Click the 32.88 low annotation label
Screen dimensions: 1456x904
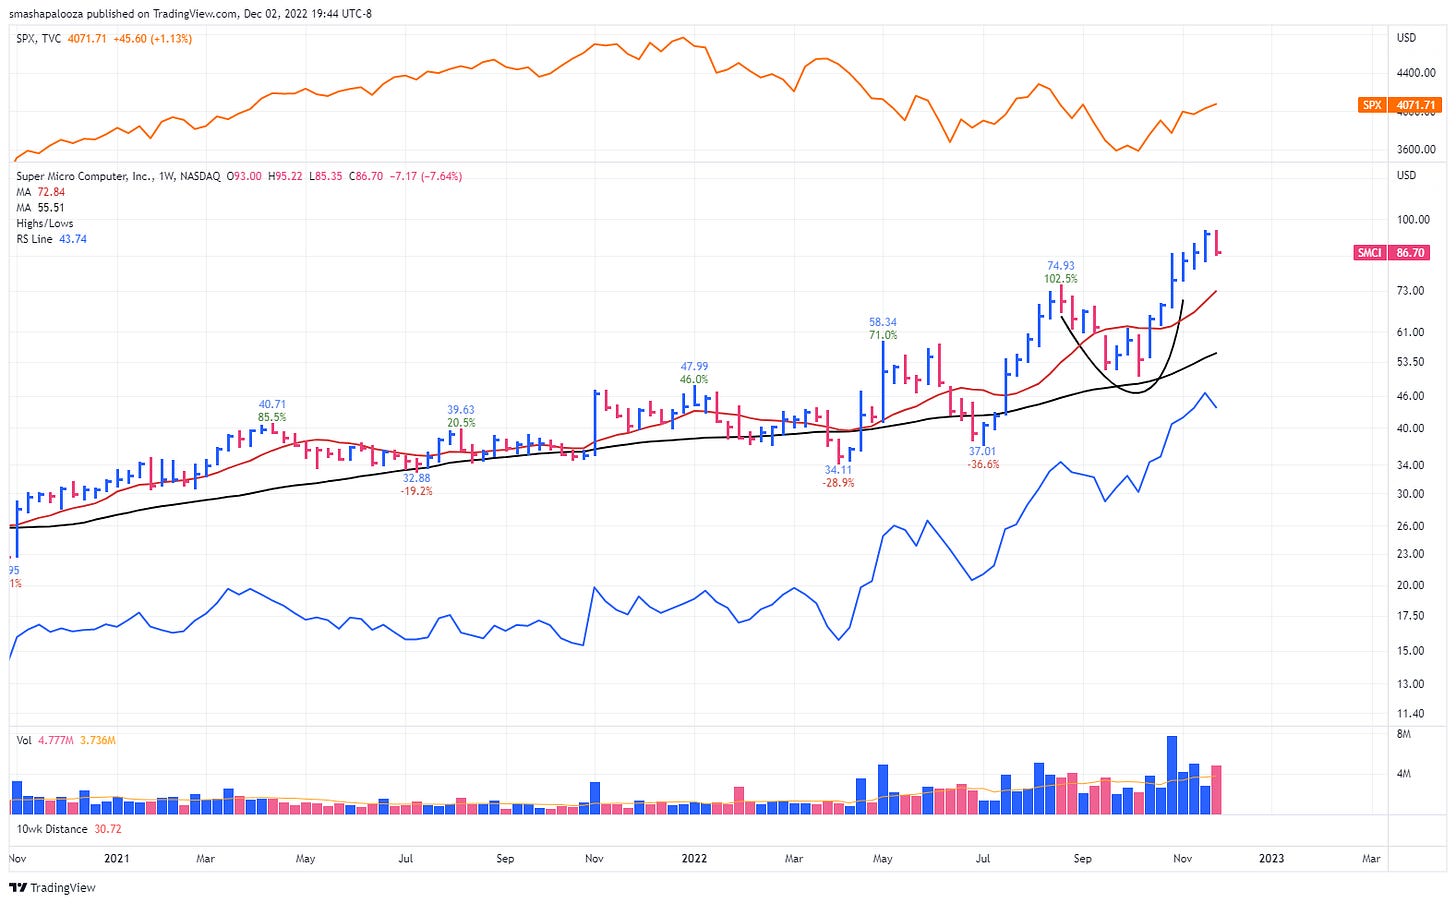pos(416,478)
